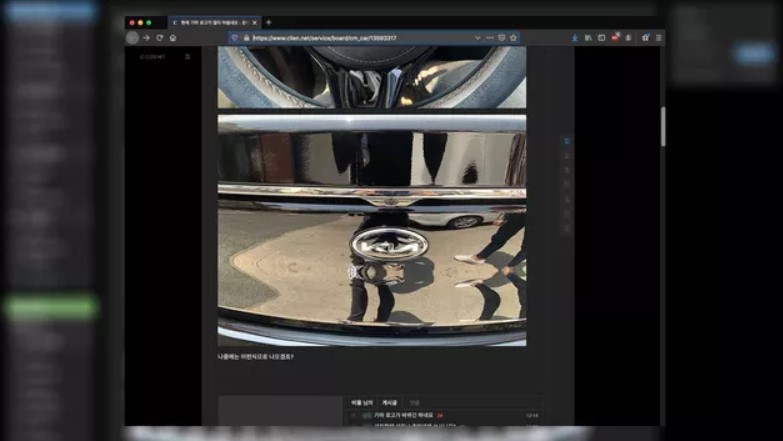
Task: Open a new browser tab
Action: (268, 22)
